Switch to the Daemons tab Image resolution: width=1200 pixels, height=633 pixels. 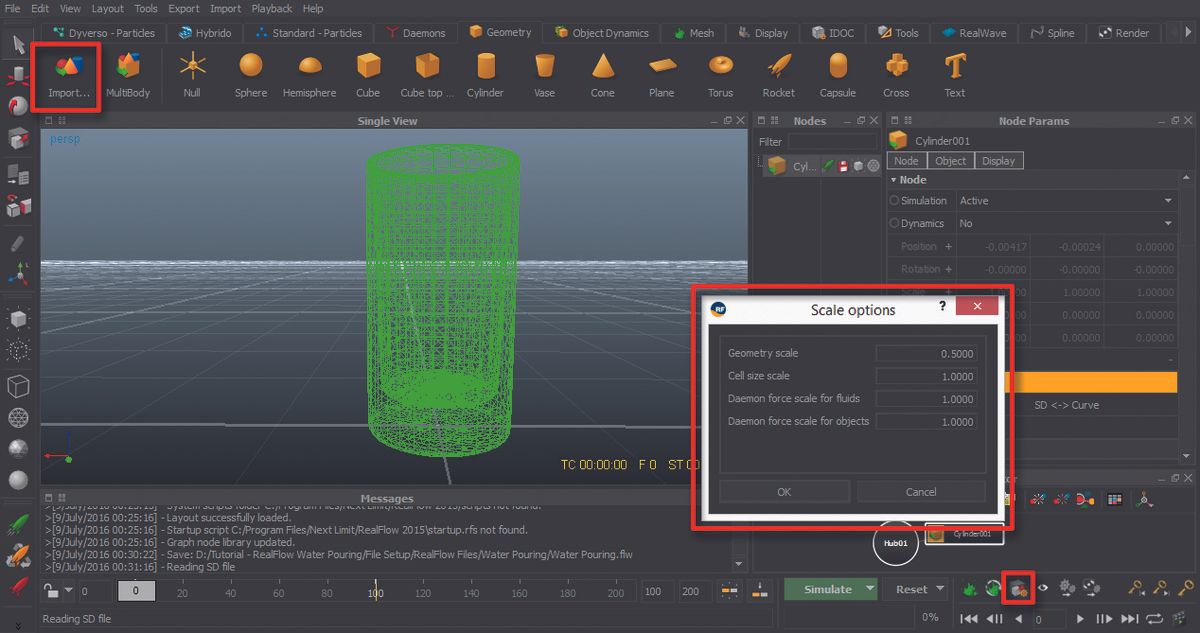[x=417, y=31]
